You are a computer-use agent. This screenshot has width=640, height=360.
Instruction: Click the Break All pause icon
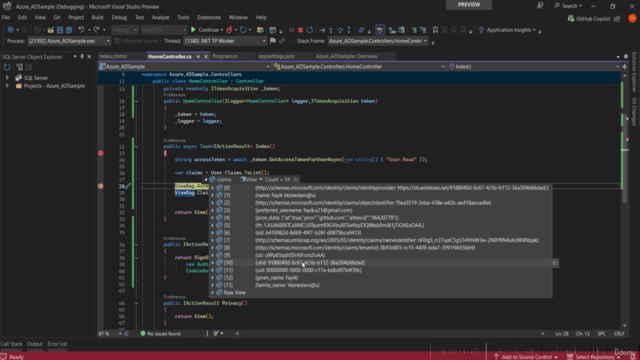[x=291, y=30]
